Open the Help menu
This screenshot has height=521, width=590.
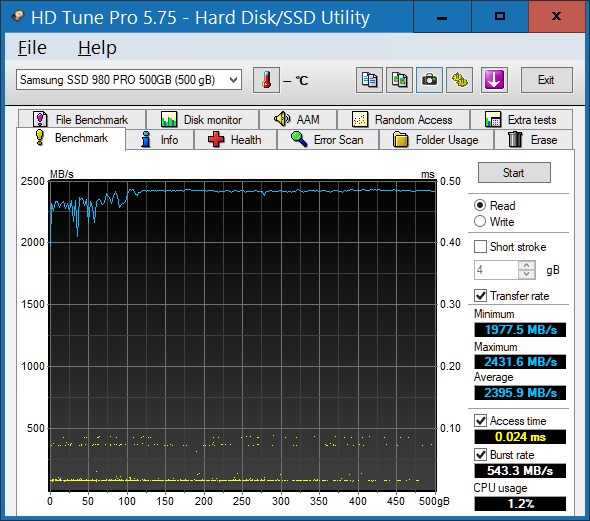(97, 48)
